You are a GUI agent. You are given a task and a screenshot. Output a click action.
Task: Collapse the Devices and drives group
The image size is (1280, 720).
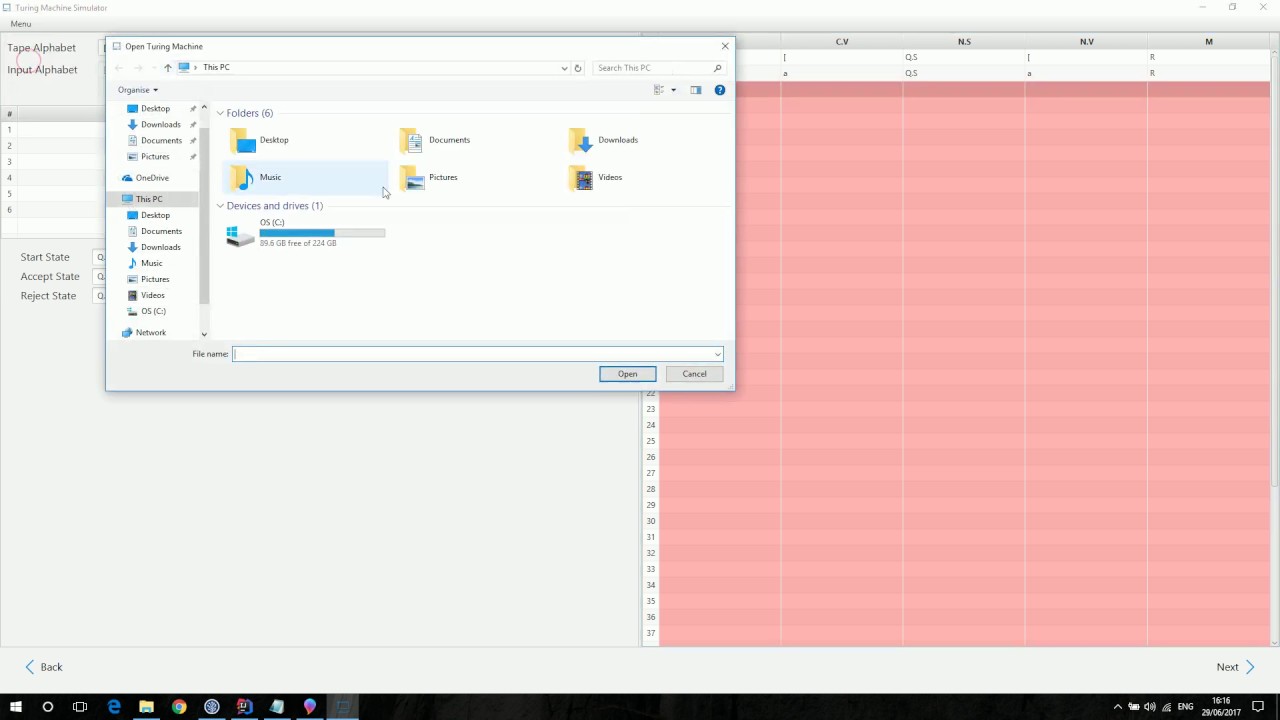pos(220,206)
